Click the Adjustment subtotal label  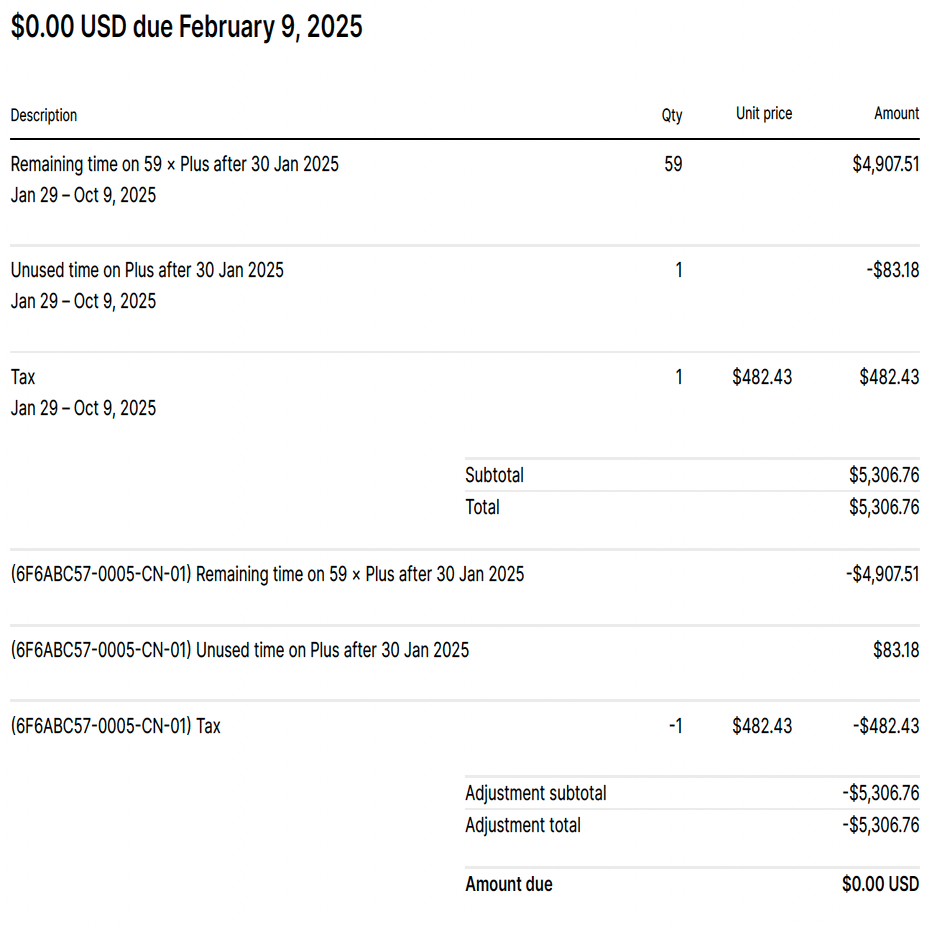535,793
